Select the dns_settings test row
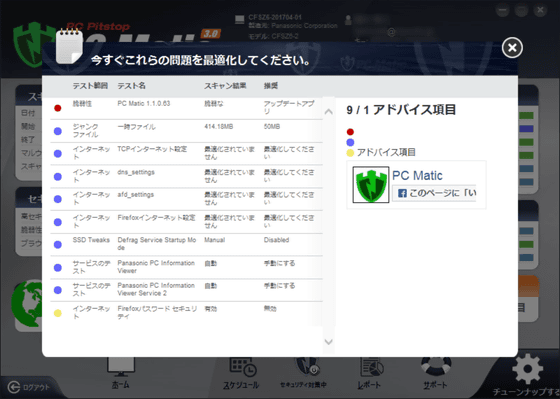The height and width of the screenshot is (399, 560). tap(186, 176)
